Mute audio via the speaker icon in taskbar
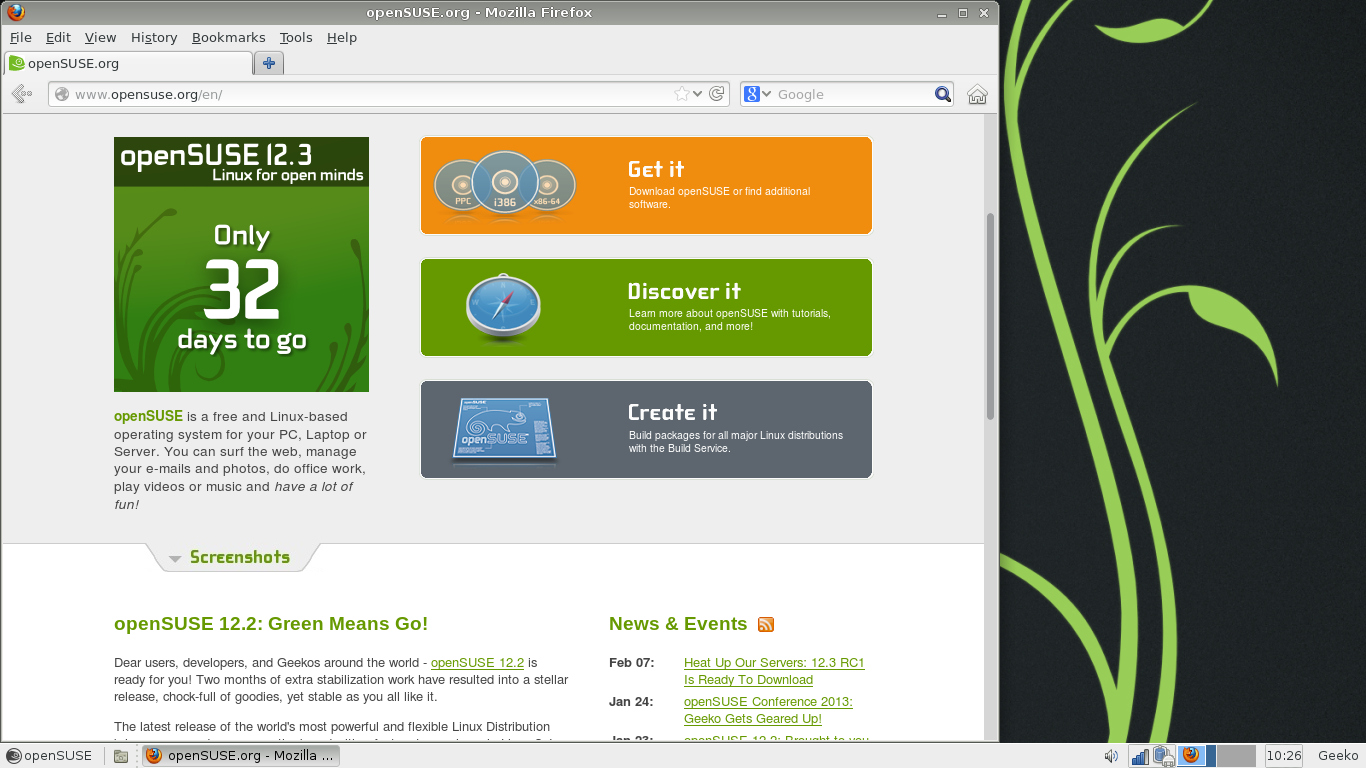This screenshot has width=1366, height=768. (1110, 755)
